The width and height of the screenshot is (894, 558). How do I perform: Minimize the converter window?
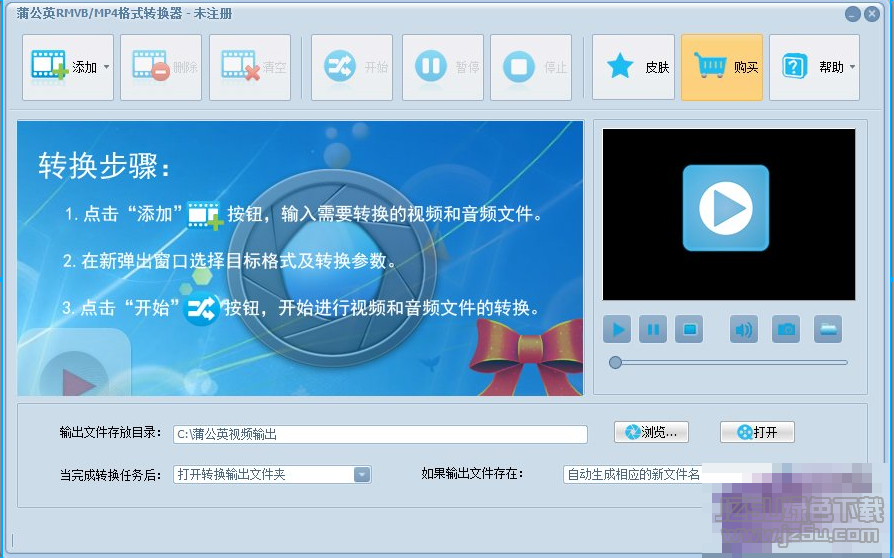click(852, 14)
